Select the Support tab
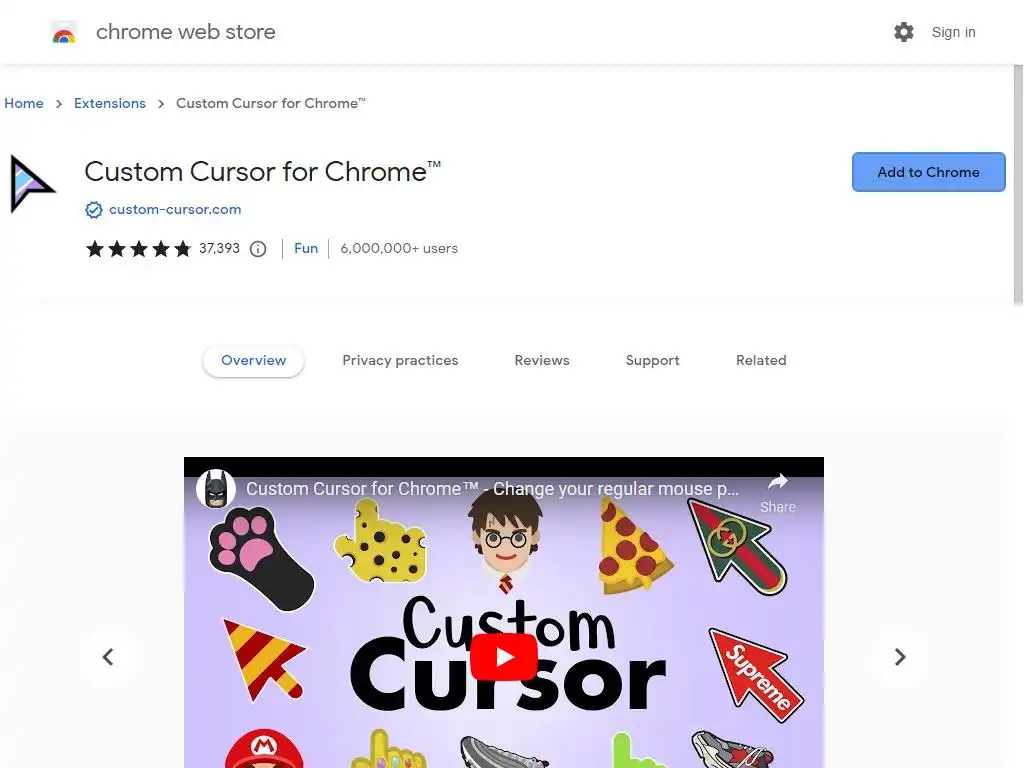This screenshot has width=1024, height=768. pos(652,360)
